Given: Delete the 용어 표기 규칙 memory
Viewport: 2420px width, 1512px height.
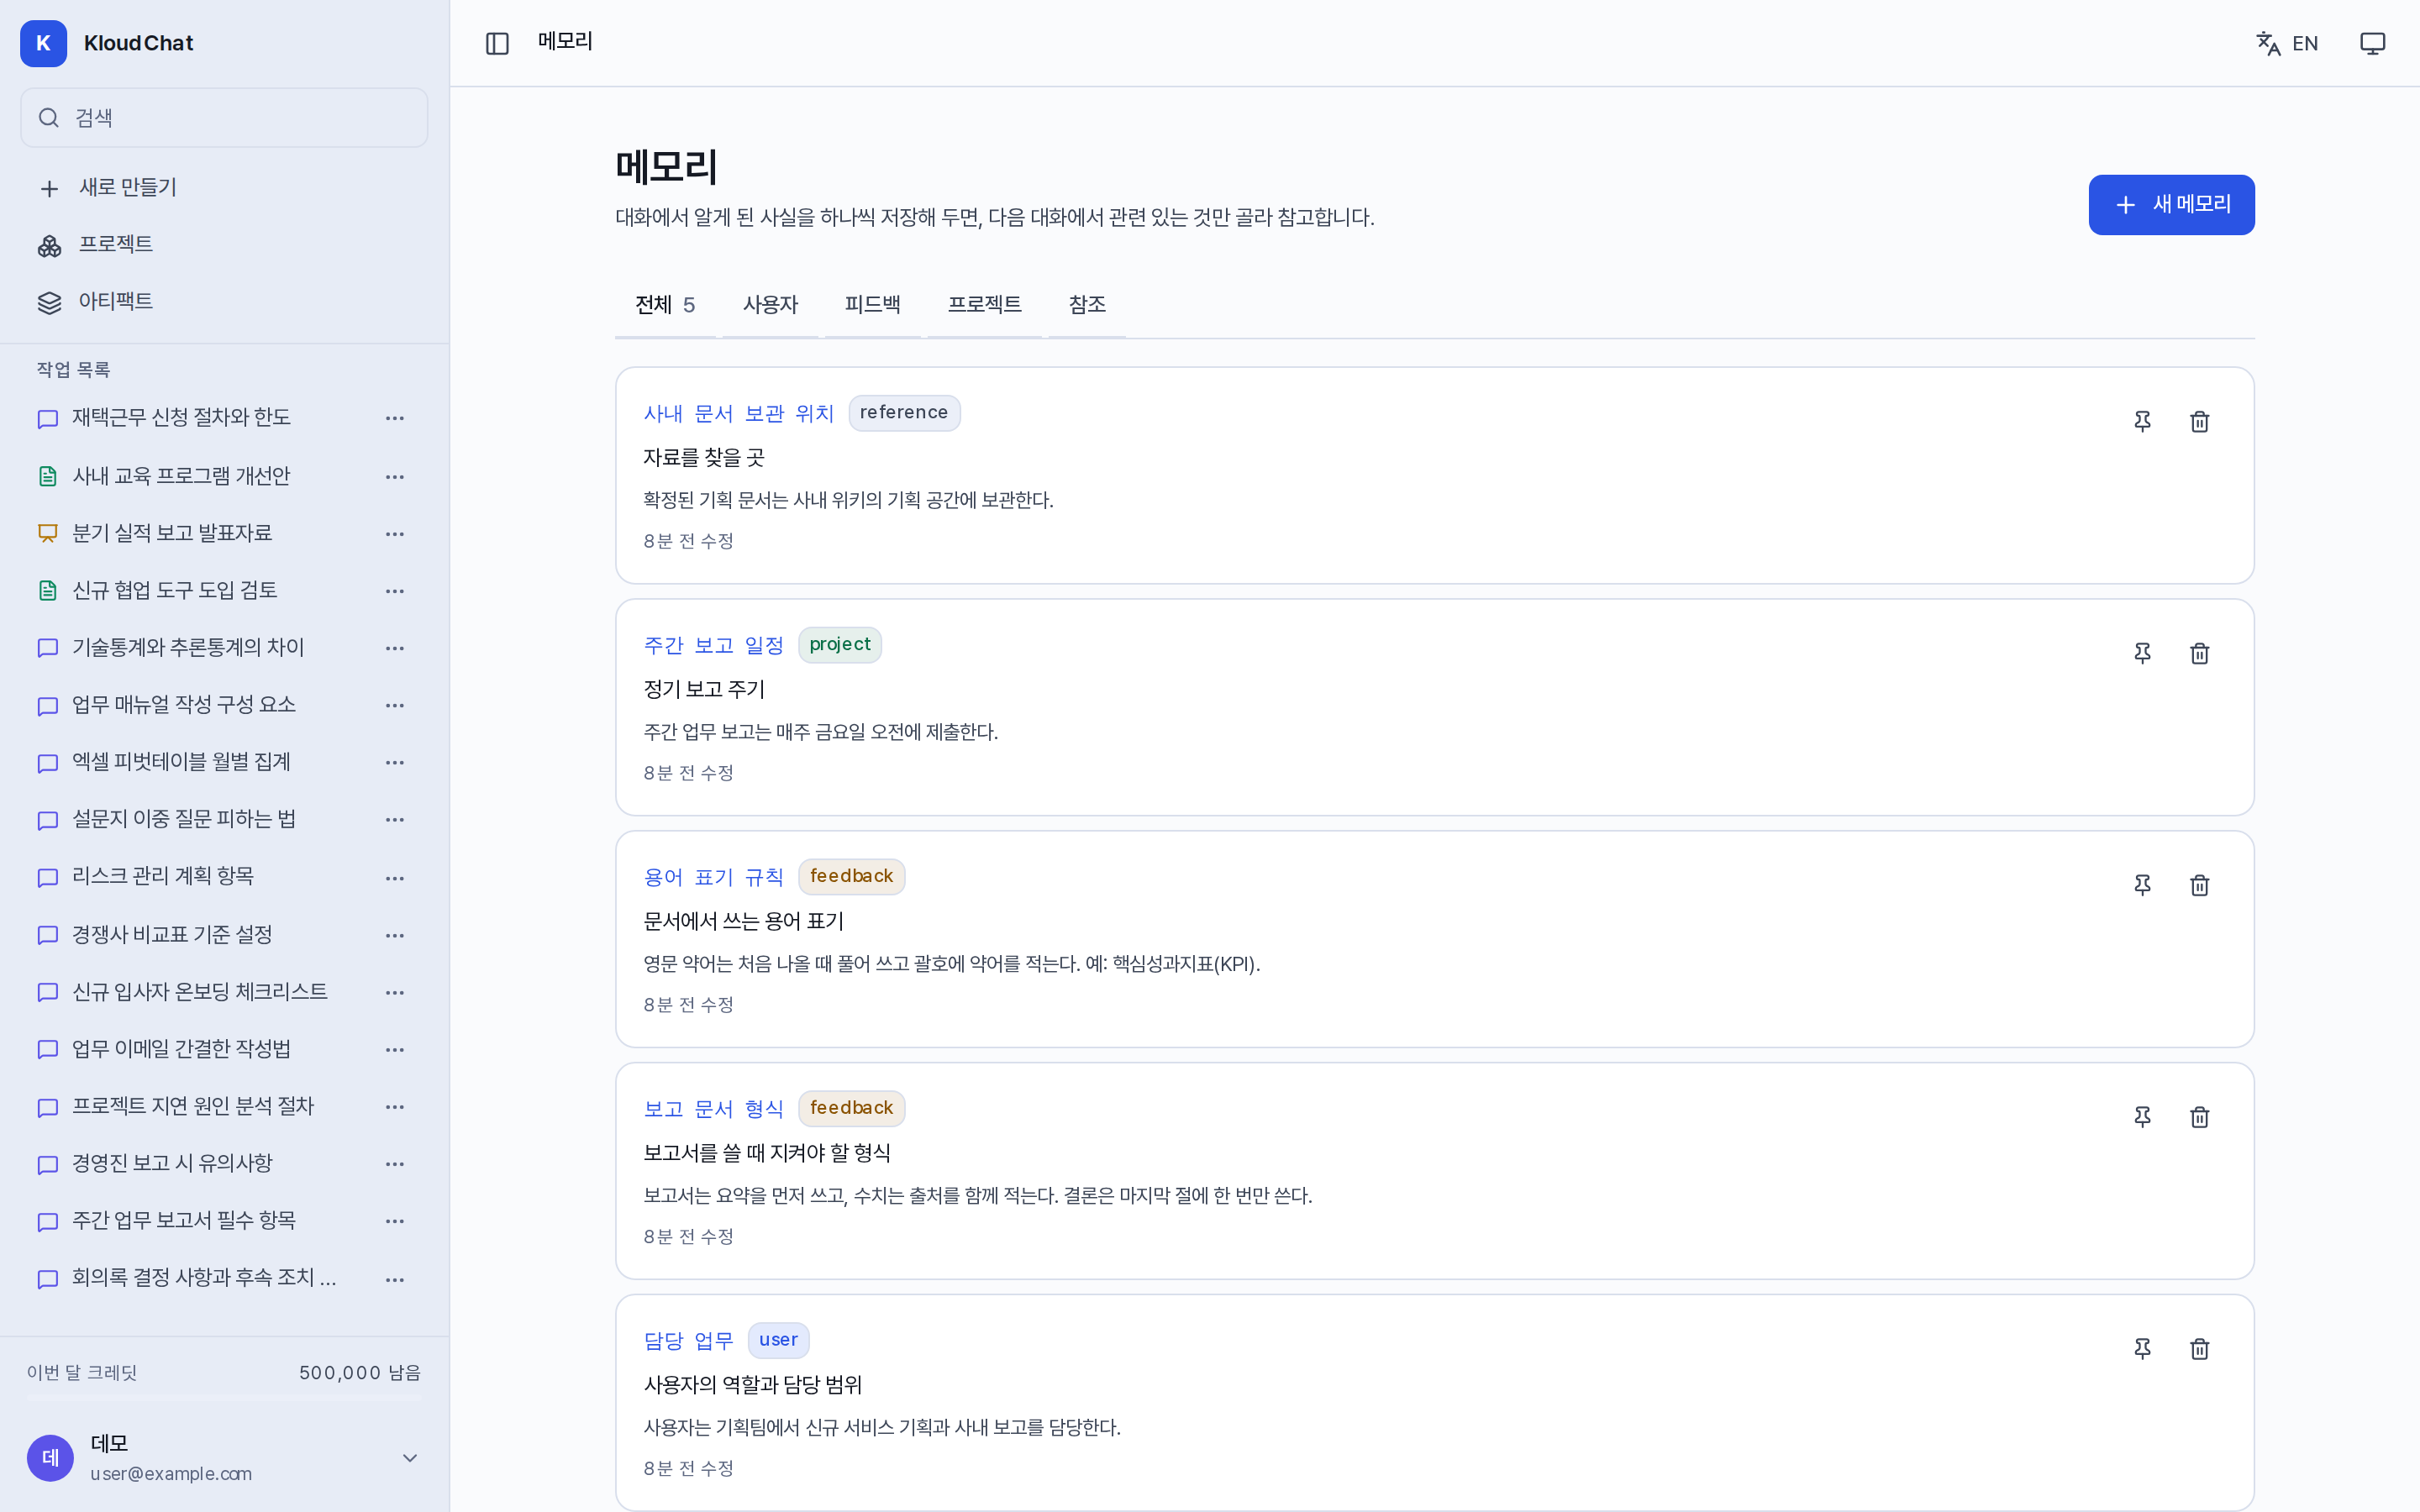Looking at the screenshot, I should click(2199, 885).
